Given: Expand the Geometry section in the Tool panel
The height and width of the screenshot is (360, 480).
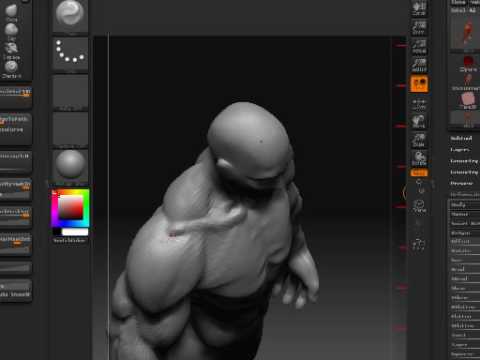Looking at the screenshot, I should (x=464, y=161).
